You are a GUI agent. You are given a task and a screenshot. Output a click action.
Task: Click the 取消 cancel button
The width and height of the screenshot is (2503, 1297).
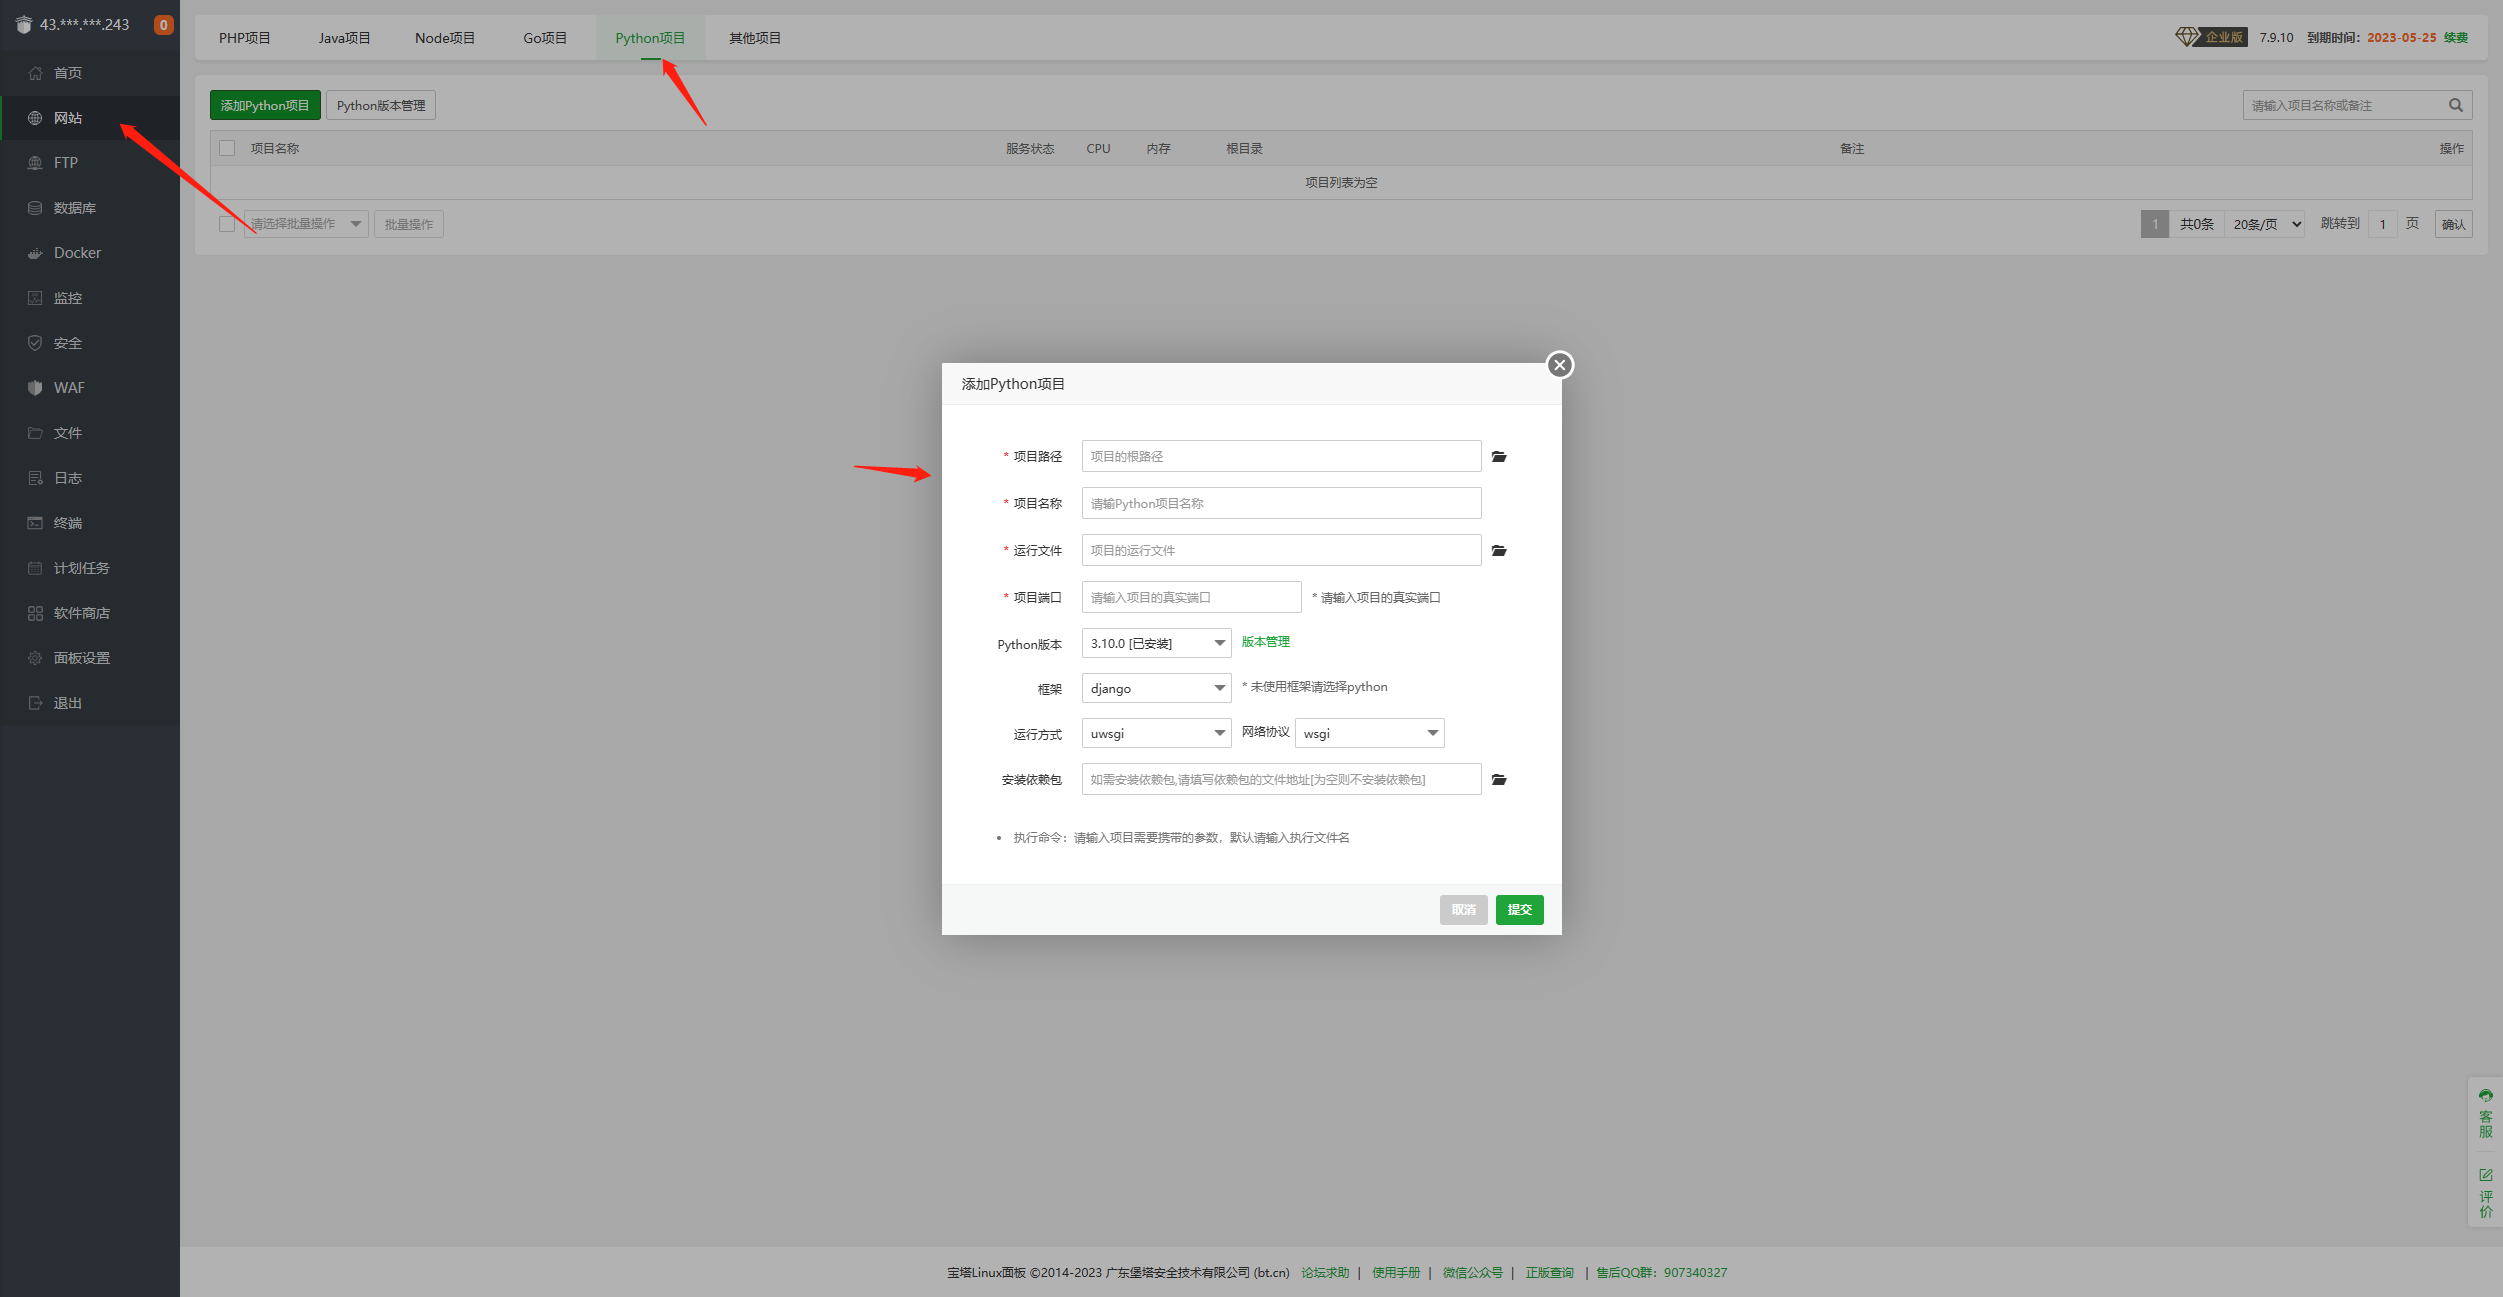[1463, 910]
